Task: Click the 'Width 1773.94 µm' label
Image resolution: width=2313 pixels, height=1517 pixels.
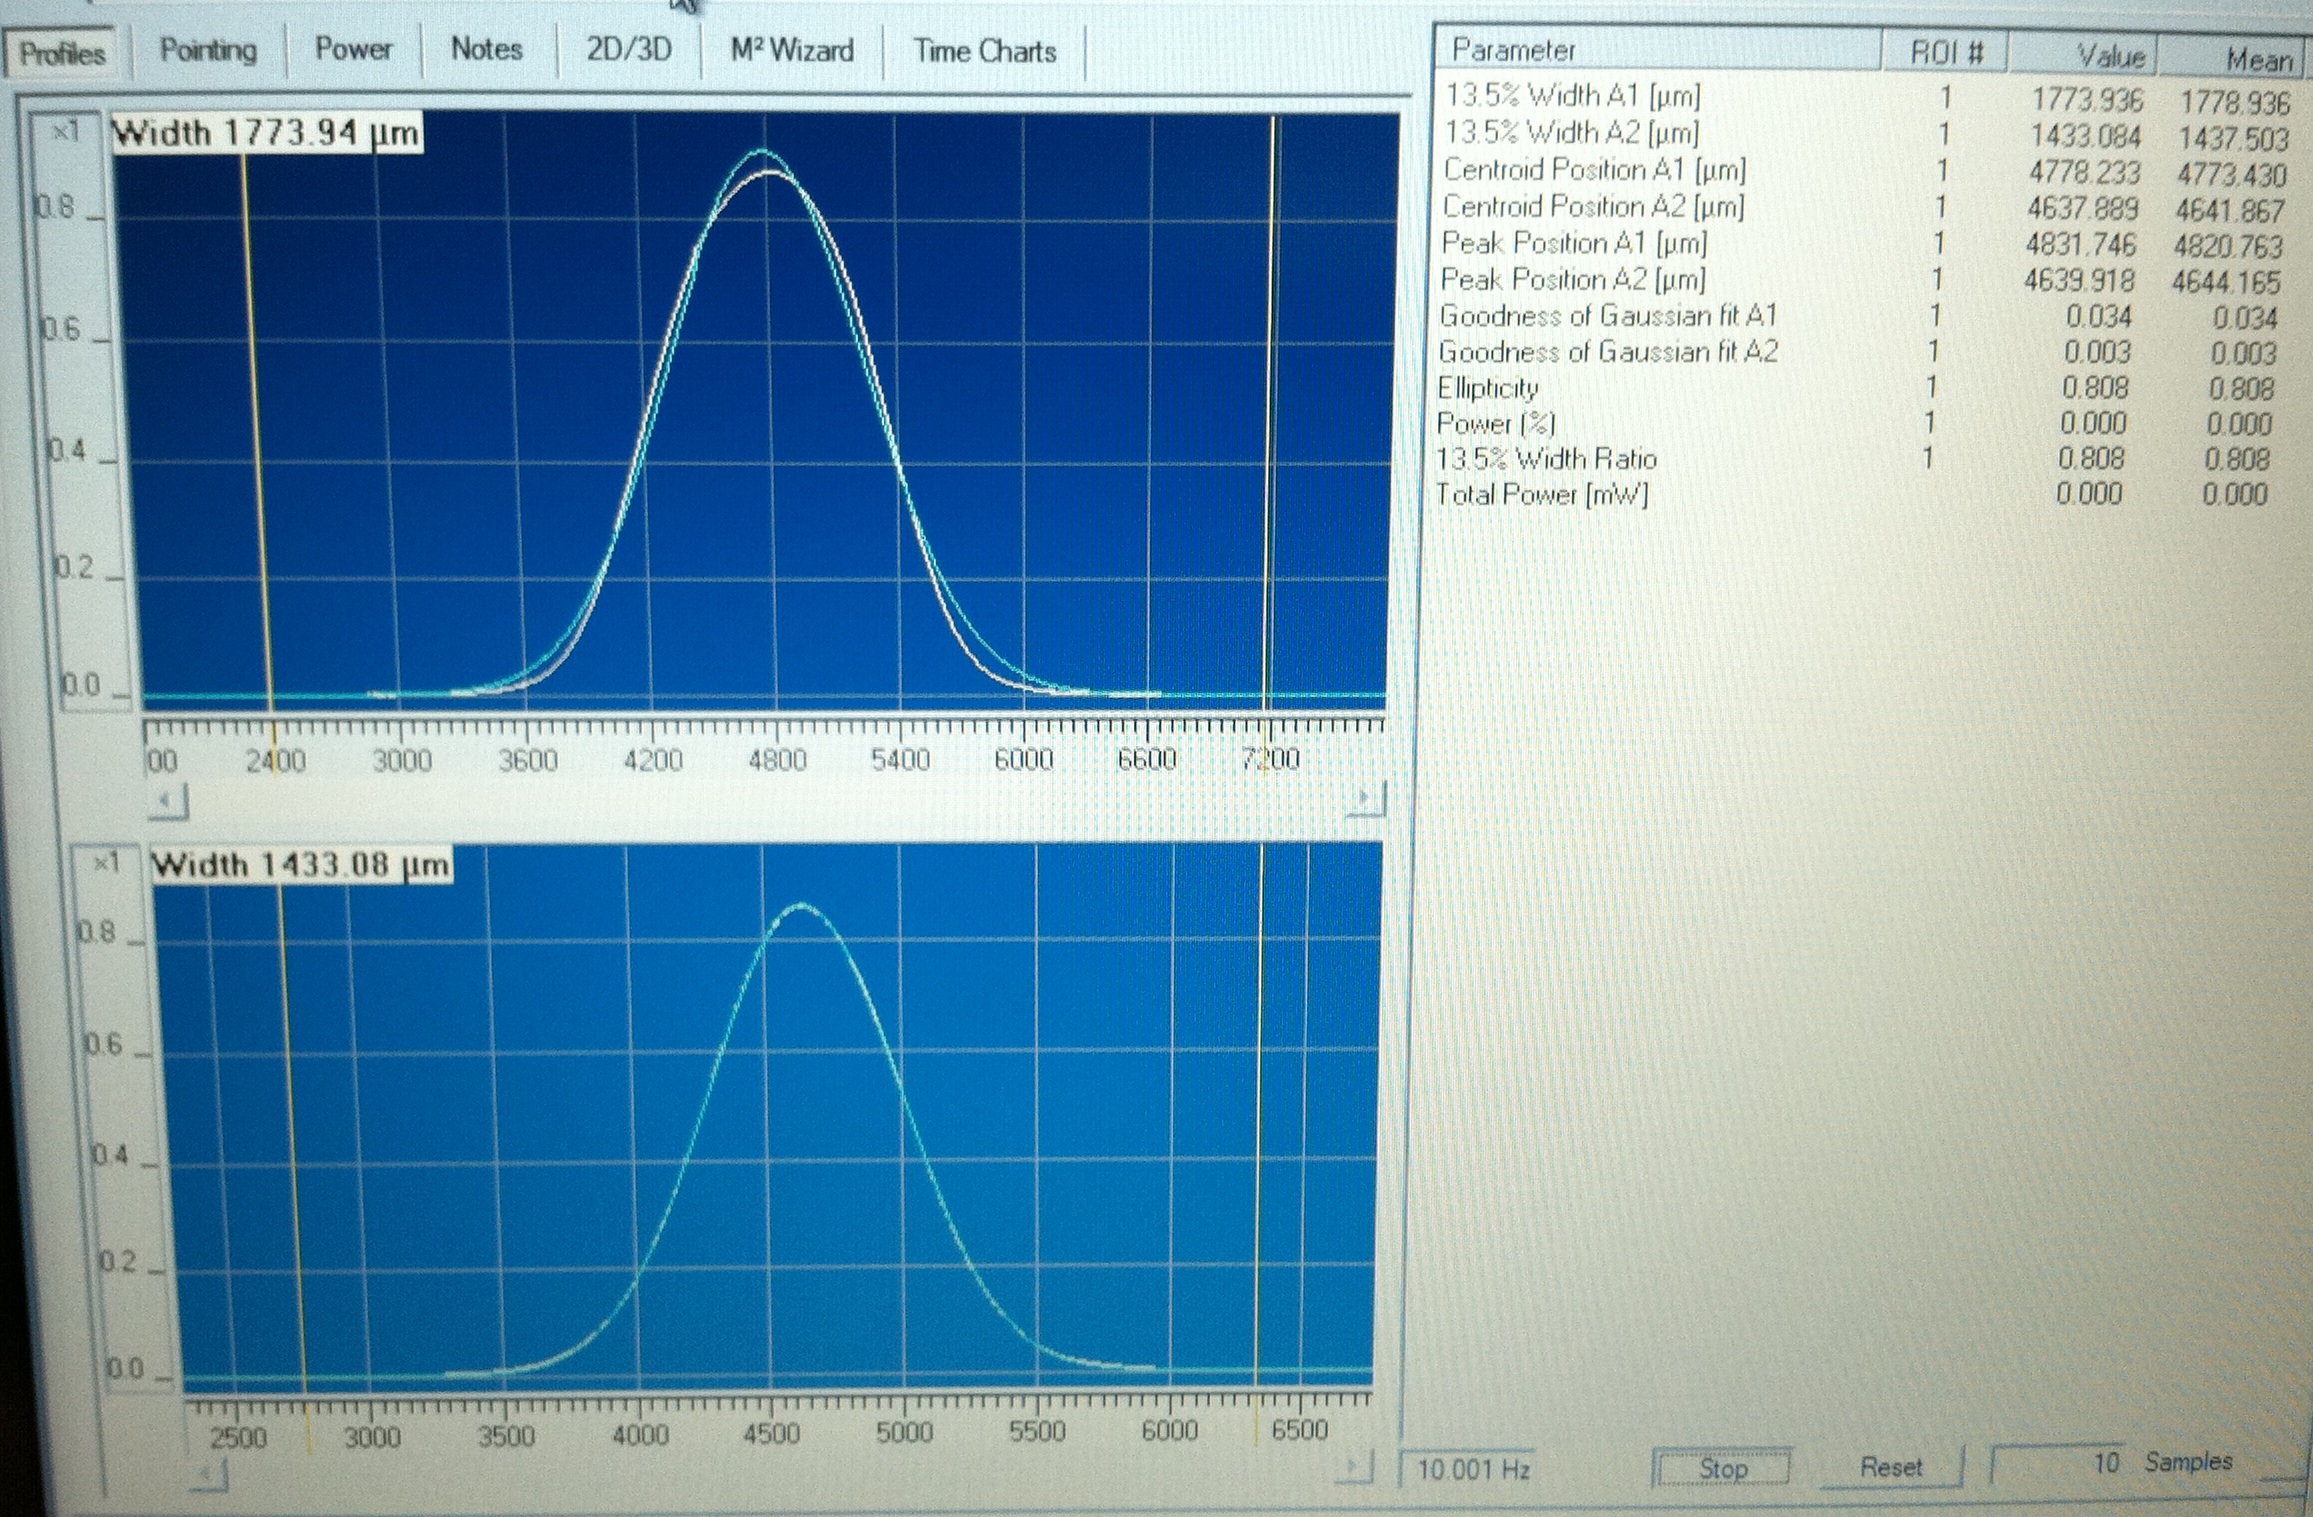Action: tap(266, 133)
